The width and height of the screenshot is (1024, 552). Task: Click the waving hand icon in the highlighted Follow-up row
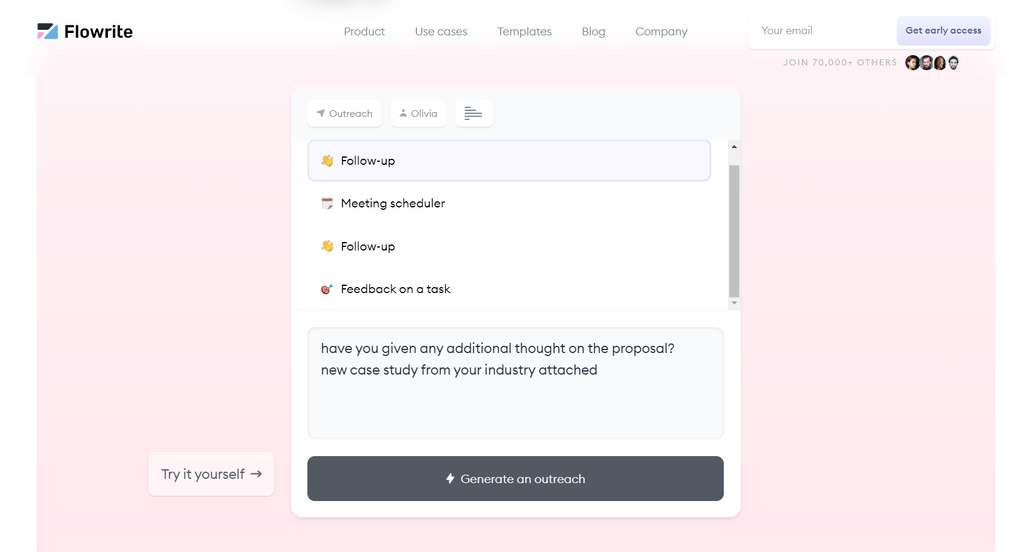pyautogui.click(x=327, y=161)
